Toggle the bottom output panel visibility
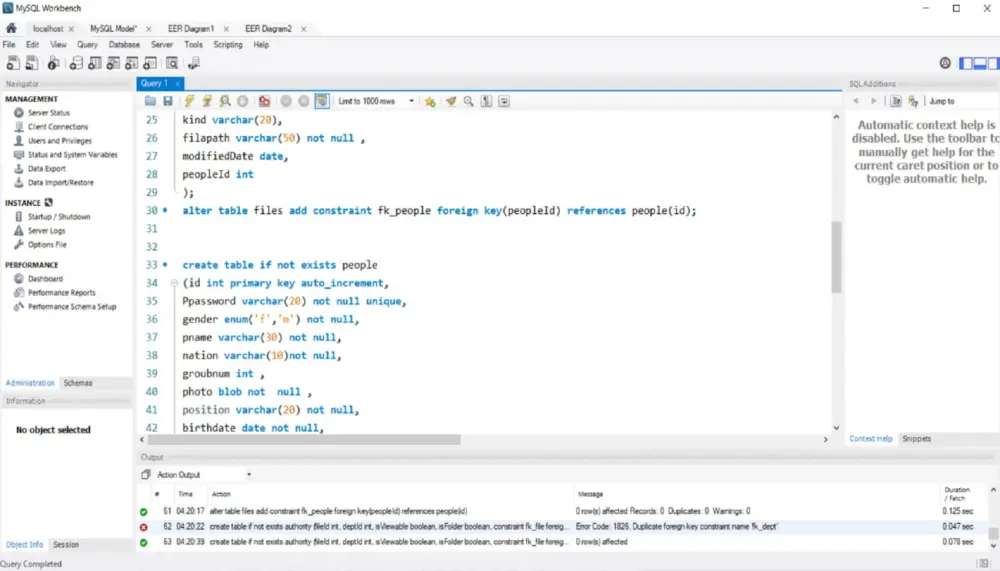This screenshot has width=1000, height=571. tap(980, 63)
